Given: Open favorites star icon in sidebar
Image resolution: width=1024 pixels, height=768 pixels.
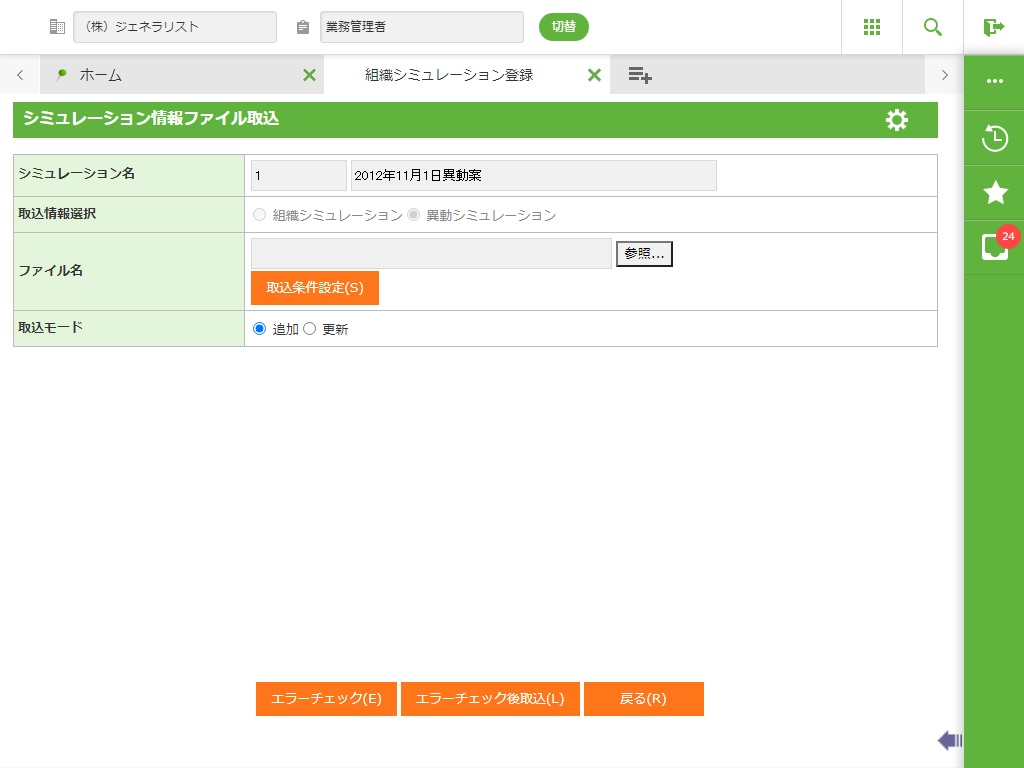Looking at the screenshot, I should tap(994, 193).
